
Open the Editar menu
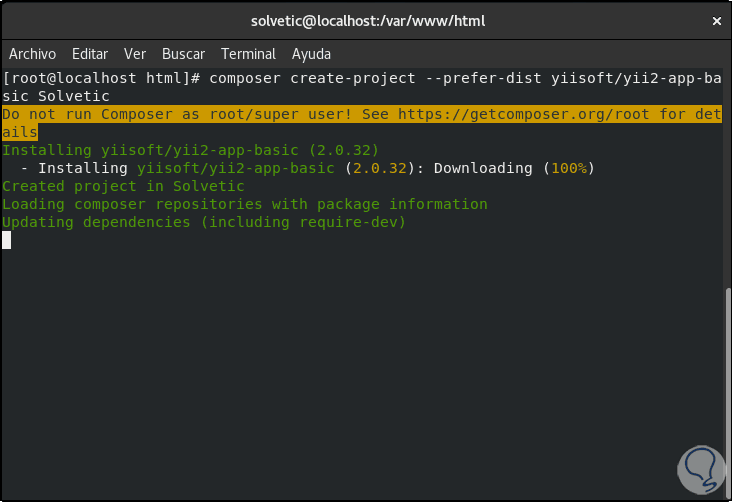[90, 54]
